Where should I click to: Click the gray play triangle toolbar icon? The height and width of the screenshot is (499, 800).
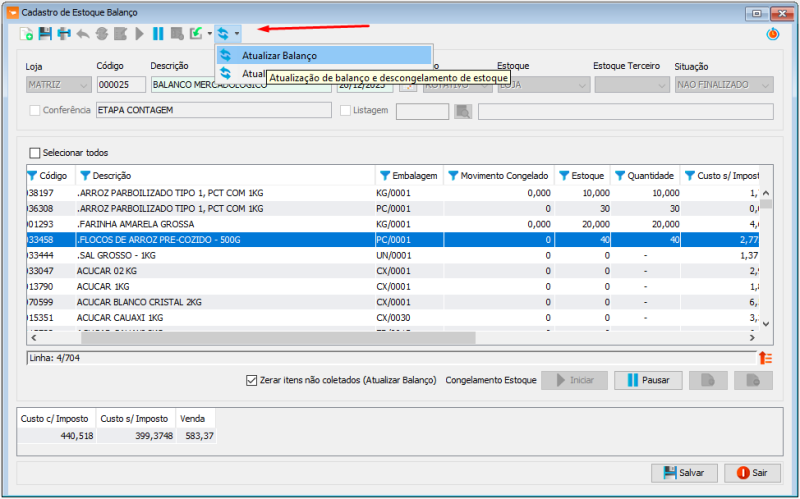139,34
